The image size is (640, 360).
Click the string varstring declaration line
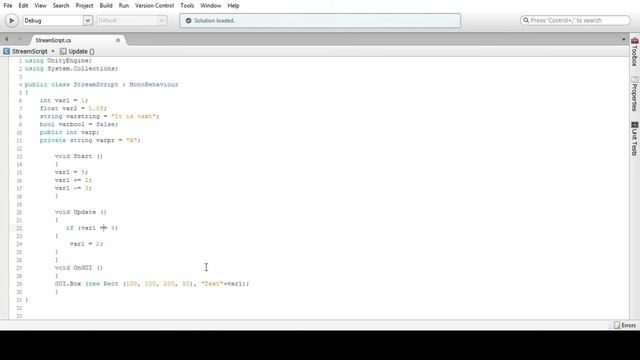(99, 116)
